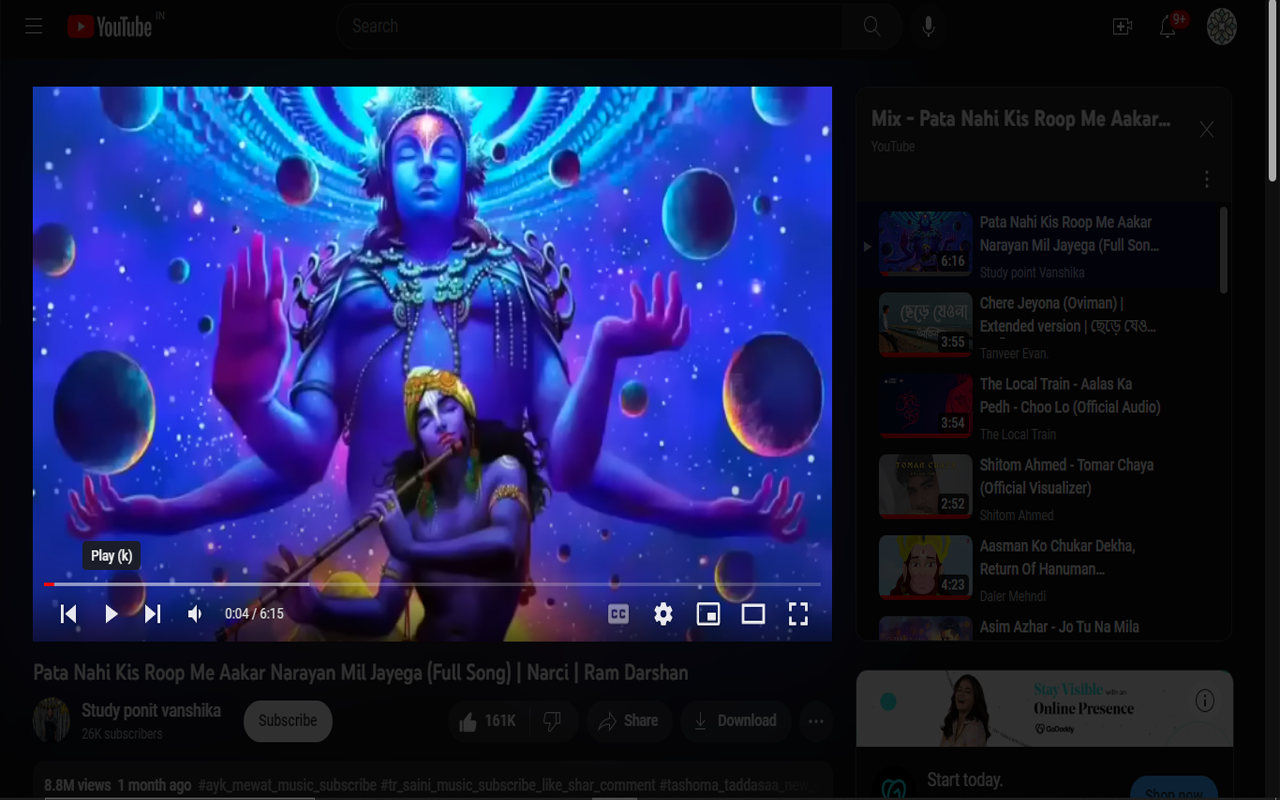Image resolution: width=1280 pixels, height=800 pixels.
Task: Play the video with Play button
Action: pyautogui.click(x=111, y=614)
